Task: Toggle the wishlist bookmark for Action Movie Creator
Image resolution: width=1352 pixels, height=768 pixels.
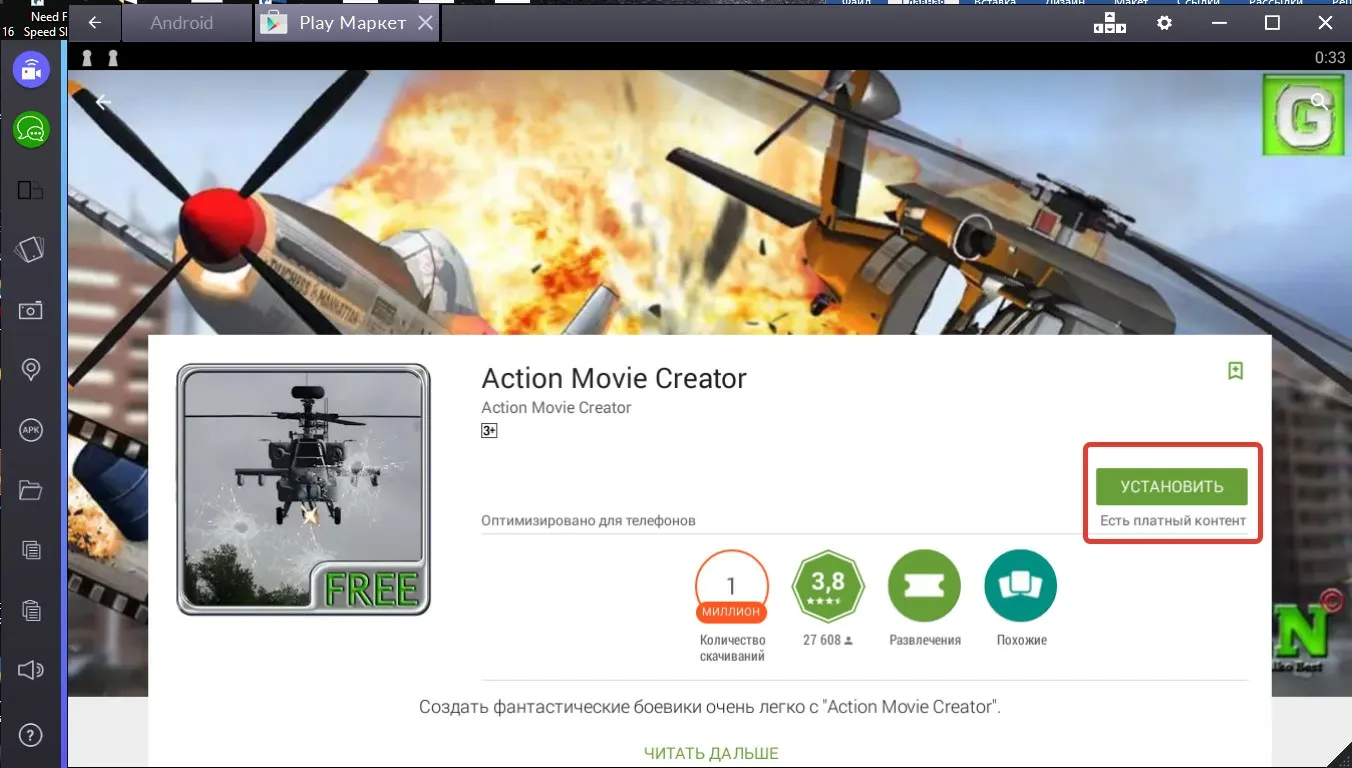Action: click(1235, 371)
